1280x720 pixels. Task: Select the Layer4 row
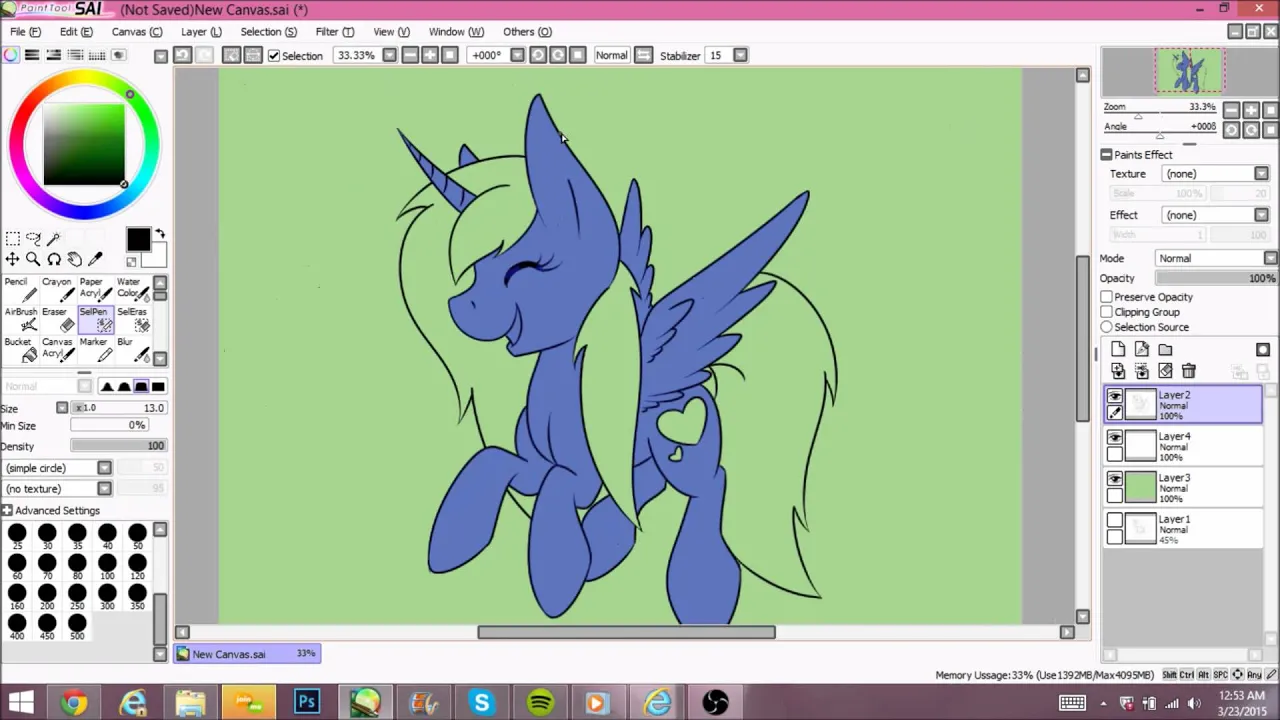[x=1184, y=446]
